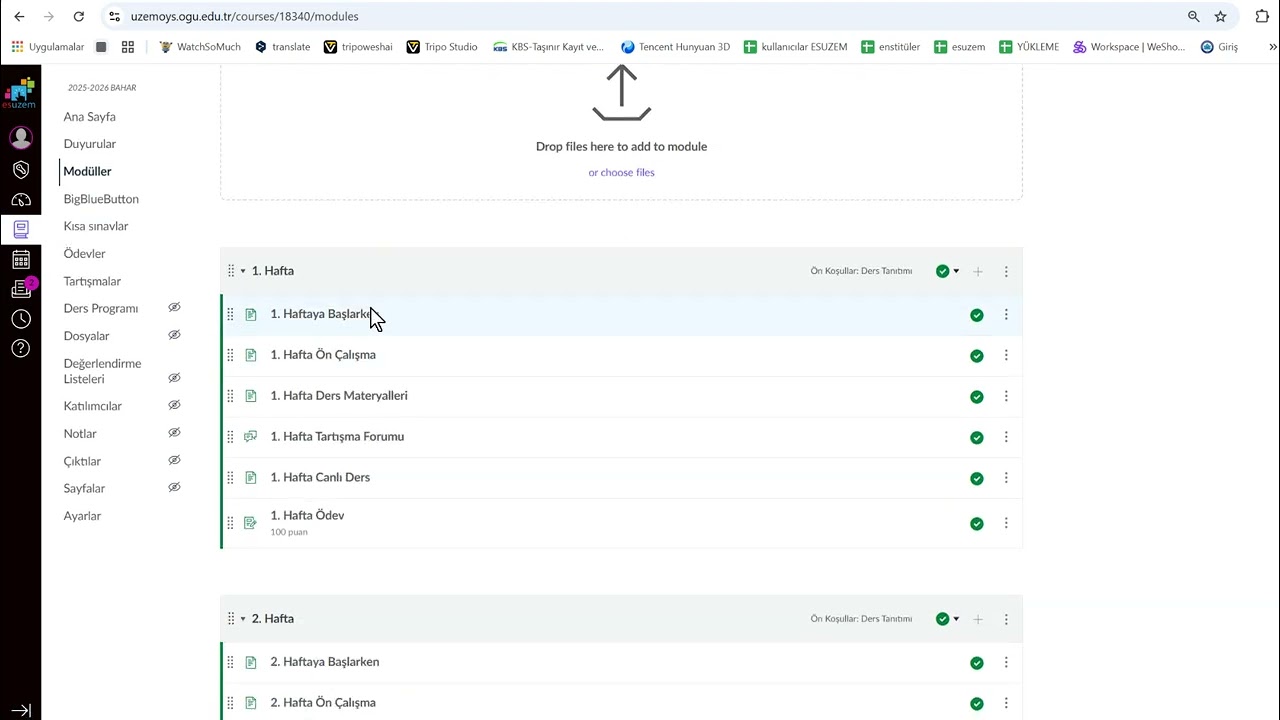Click the browser address bar URL
Screen dimensions: 1280x720
(244, 16)
